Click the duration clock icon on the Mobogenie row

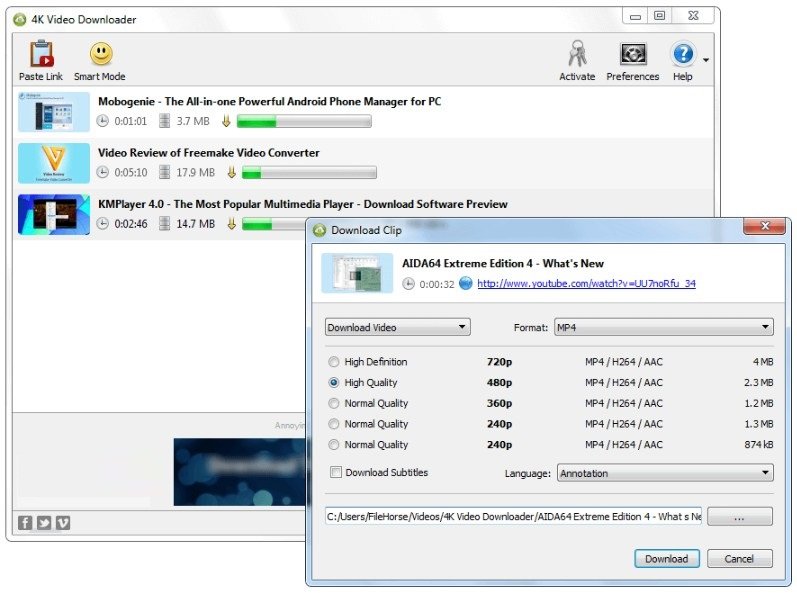click(103, 121)
